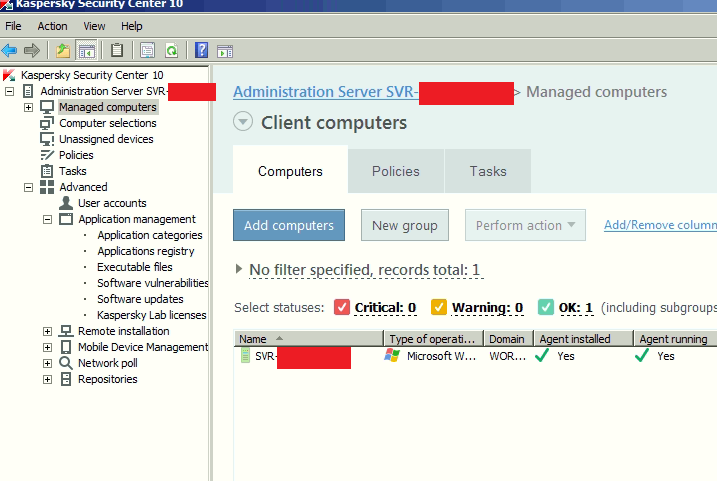Click the User accounts person icon

pyautogui.click(x=66, y=203)
